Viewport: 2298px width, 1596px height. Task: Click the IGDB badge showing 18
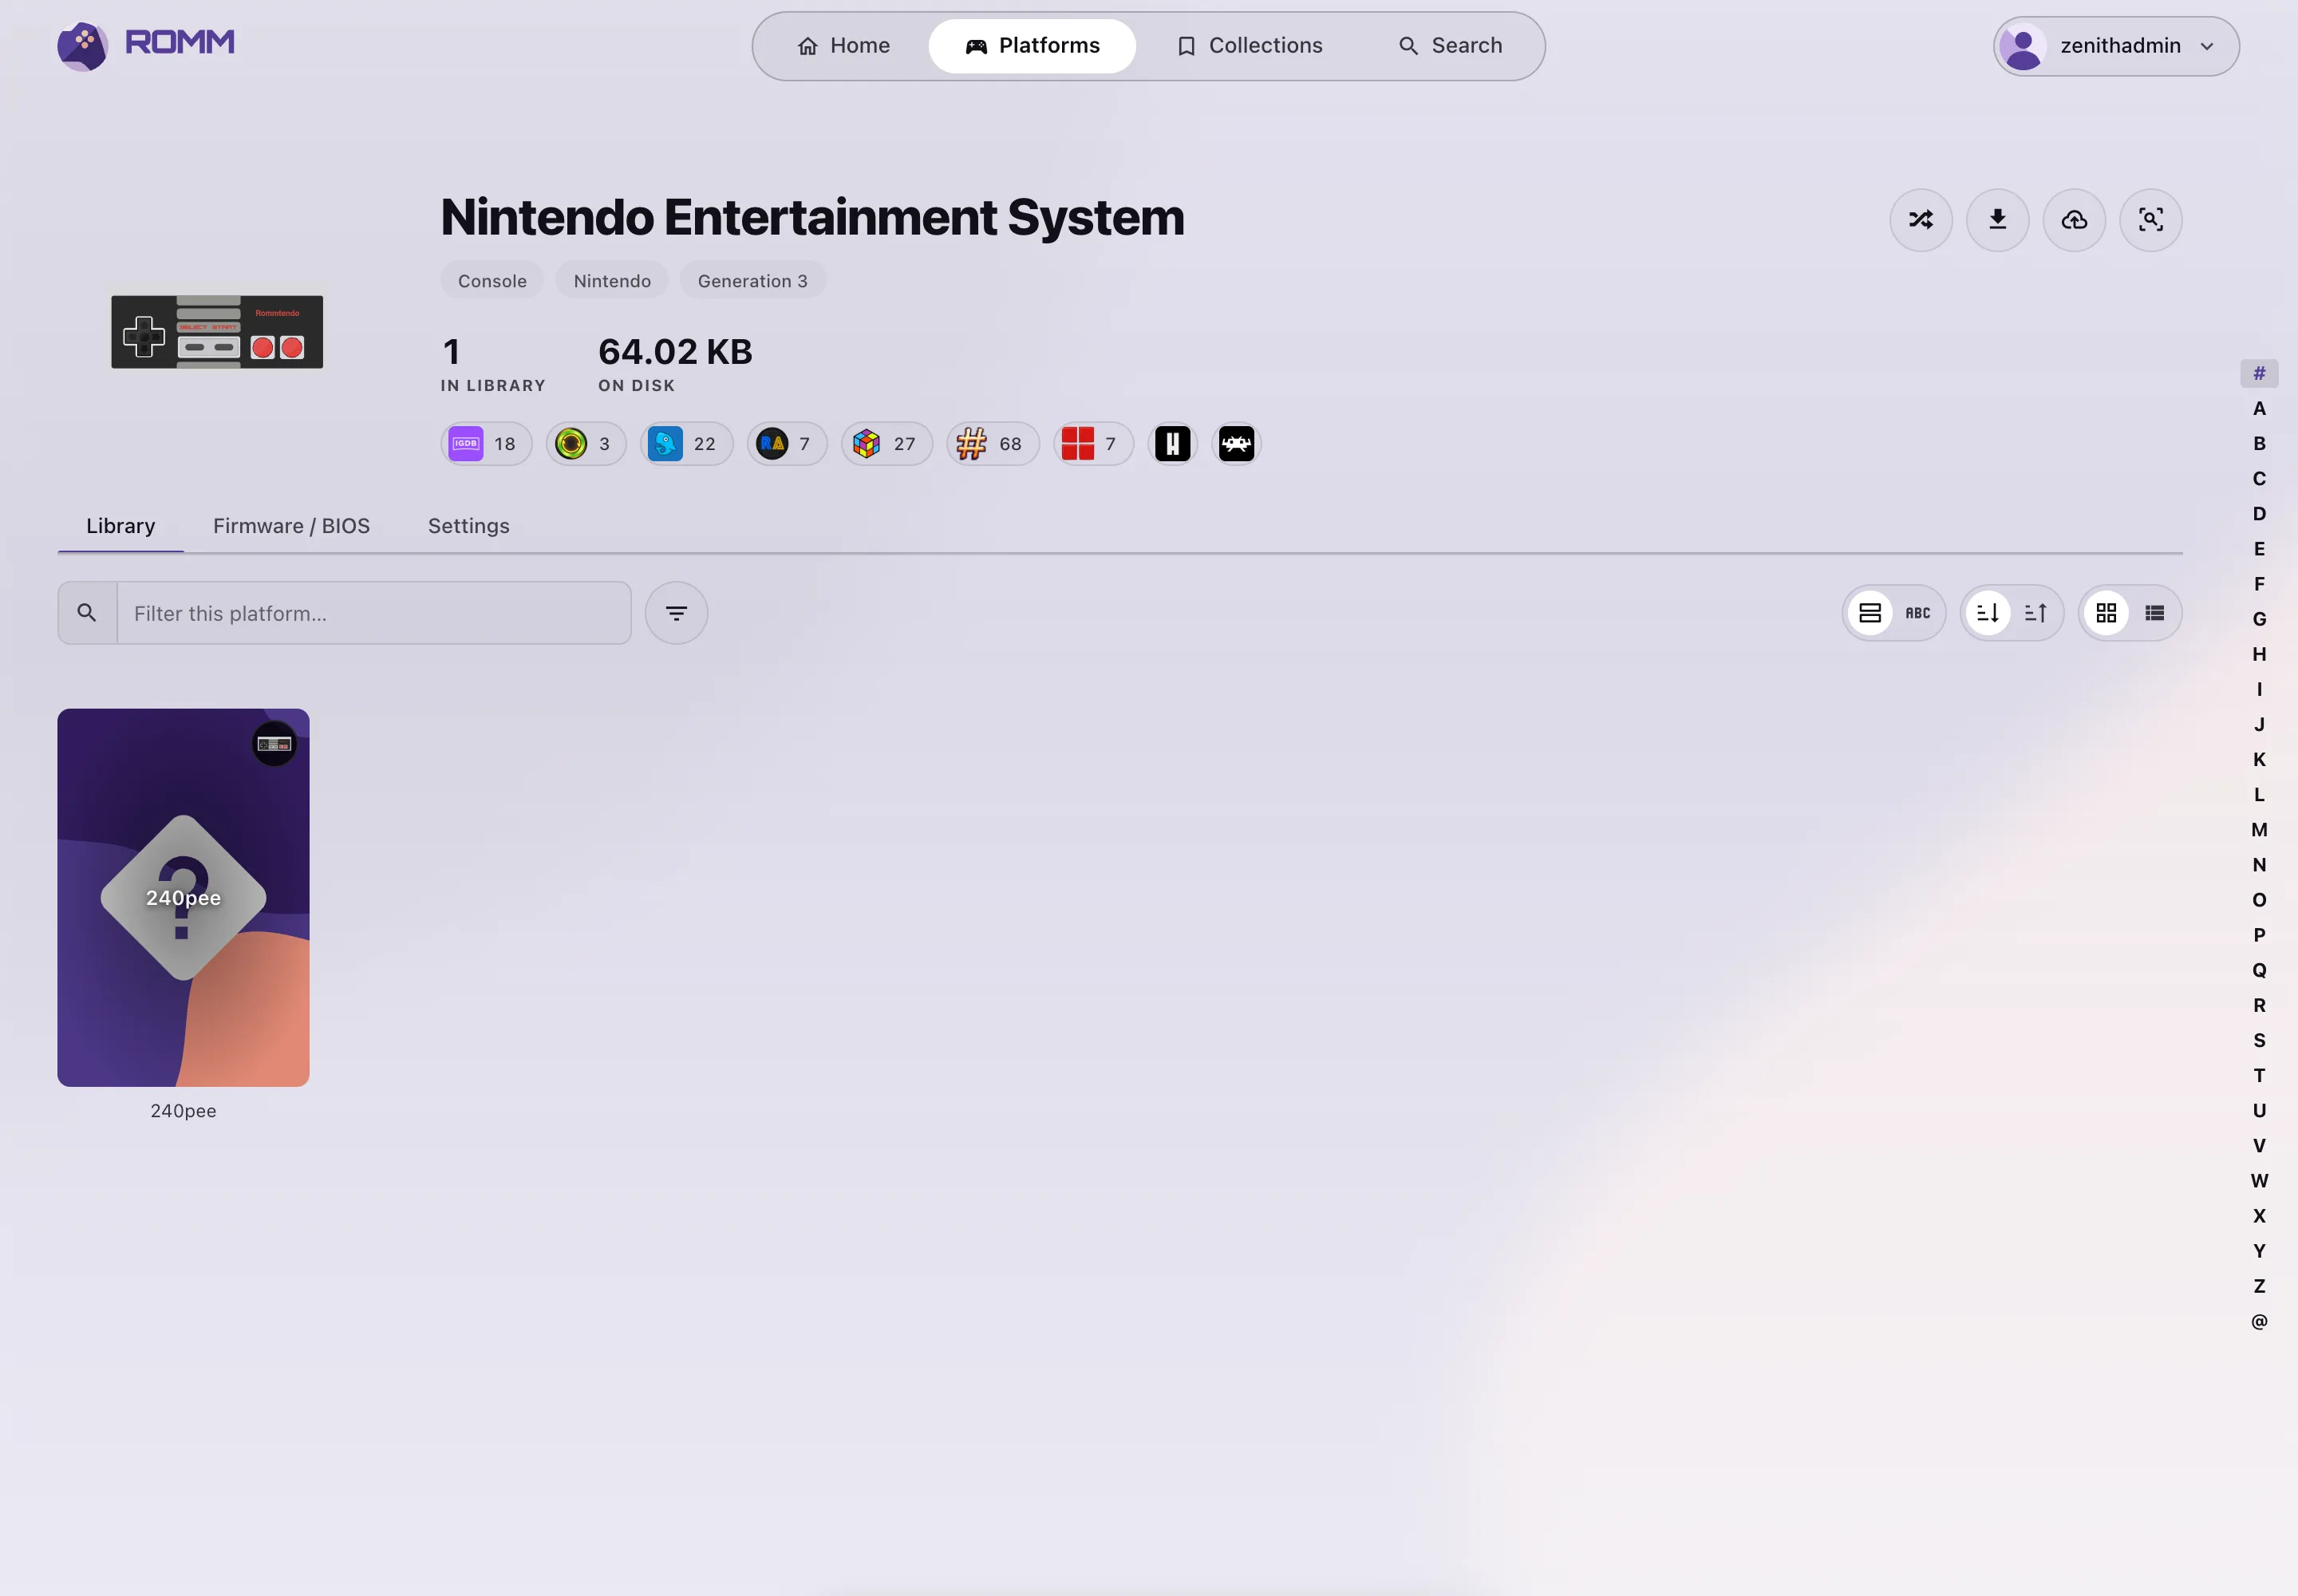point(486,444)
